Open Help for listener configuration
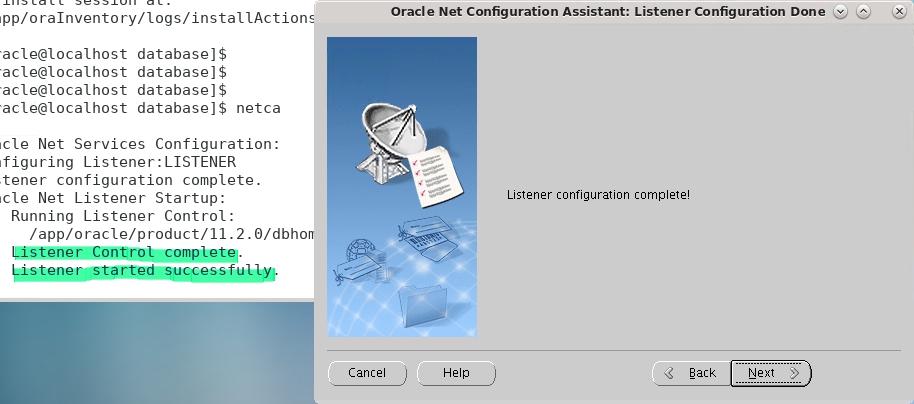 pos(456,373)
